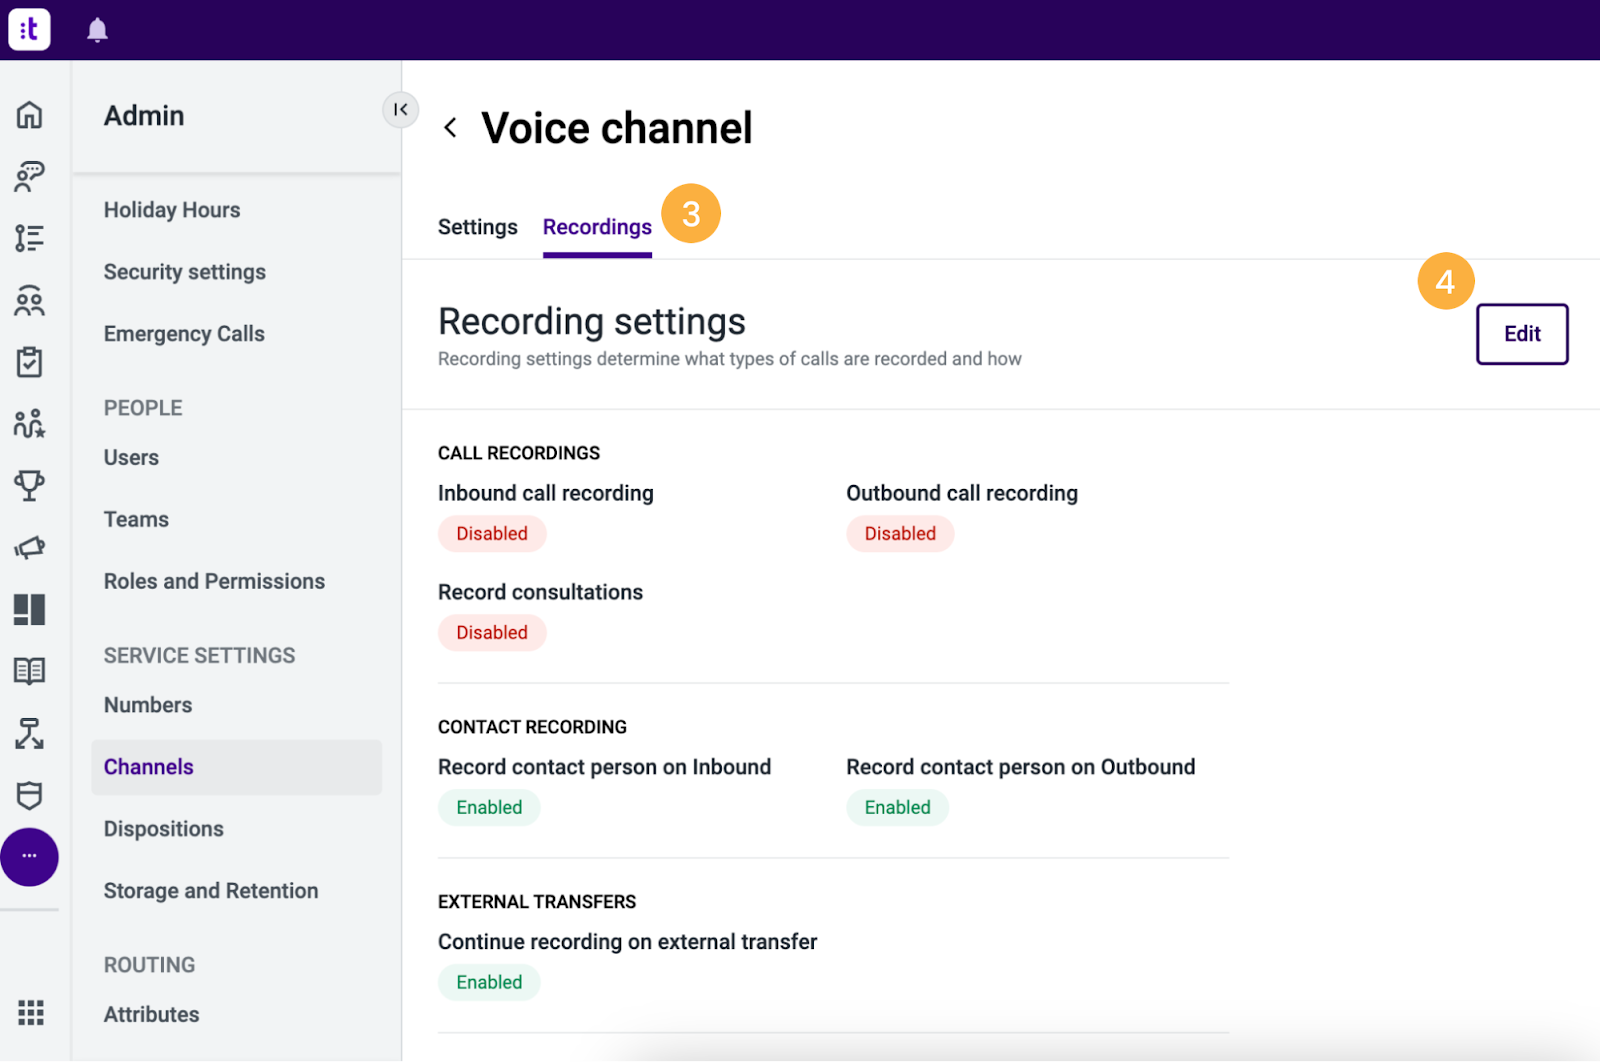Viewport: 1600px width, 1062px height.
Task: Select the workflow routing icon in sidebar
Action: pos(30,733)
